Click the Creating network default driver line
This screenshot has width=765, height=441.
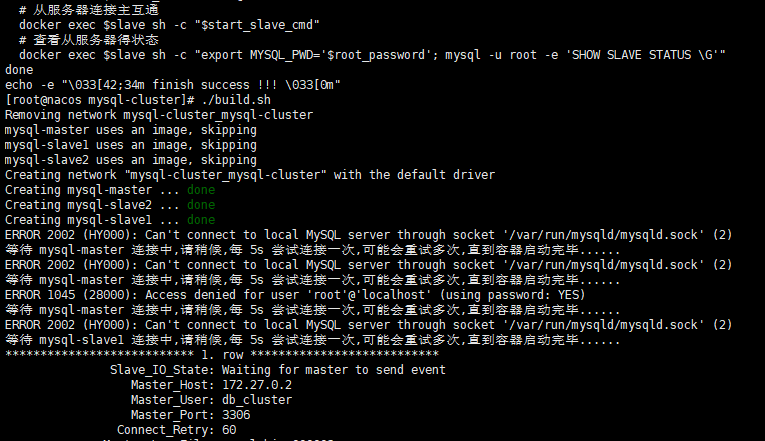tap(250, 175)
